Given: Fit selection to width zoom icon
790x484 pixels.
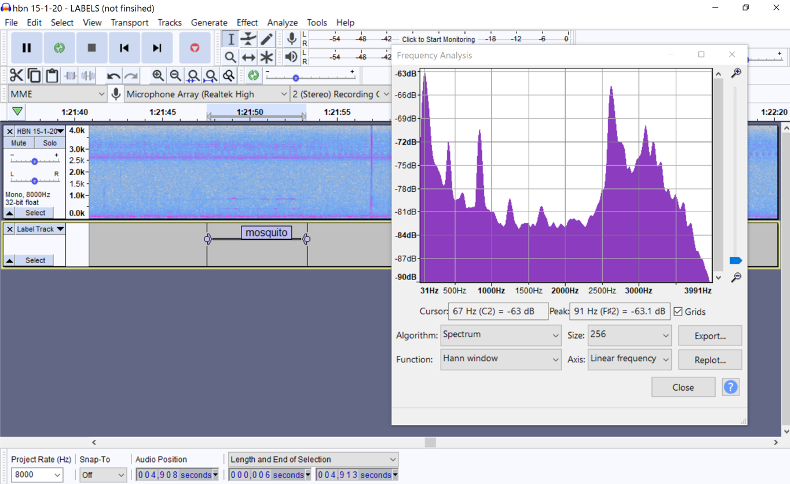Looking at the screenshot, I should pyautogui.click(x=193, y=76).
